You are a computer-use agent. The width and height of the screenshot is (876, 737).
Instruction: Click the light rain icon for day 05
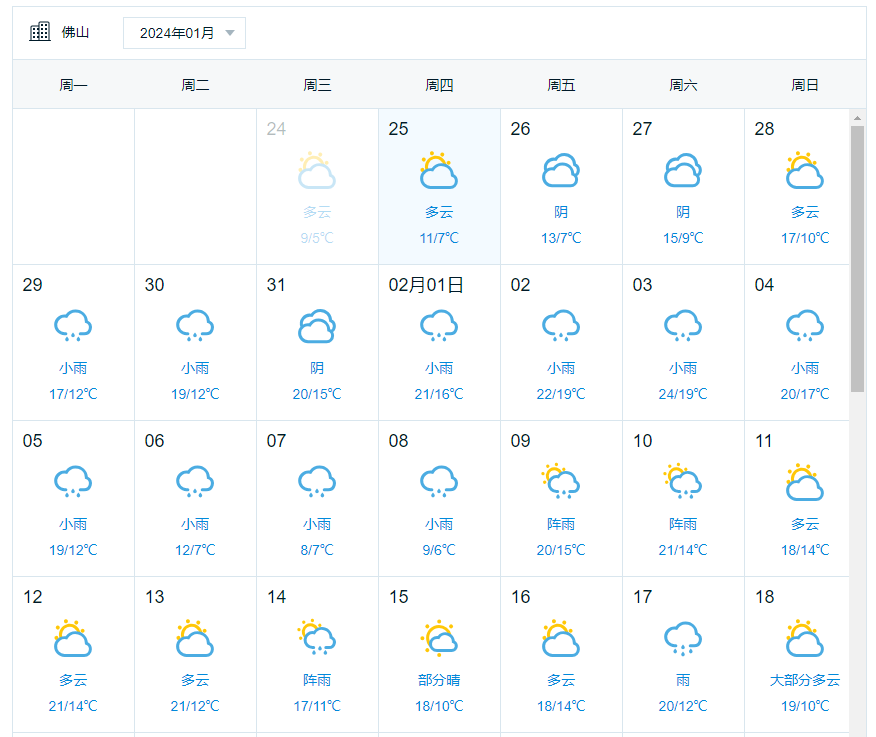point(73,481)
